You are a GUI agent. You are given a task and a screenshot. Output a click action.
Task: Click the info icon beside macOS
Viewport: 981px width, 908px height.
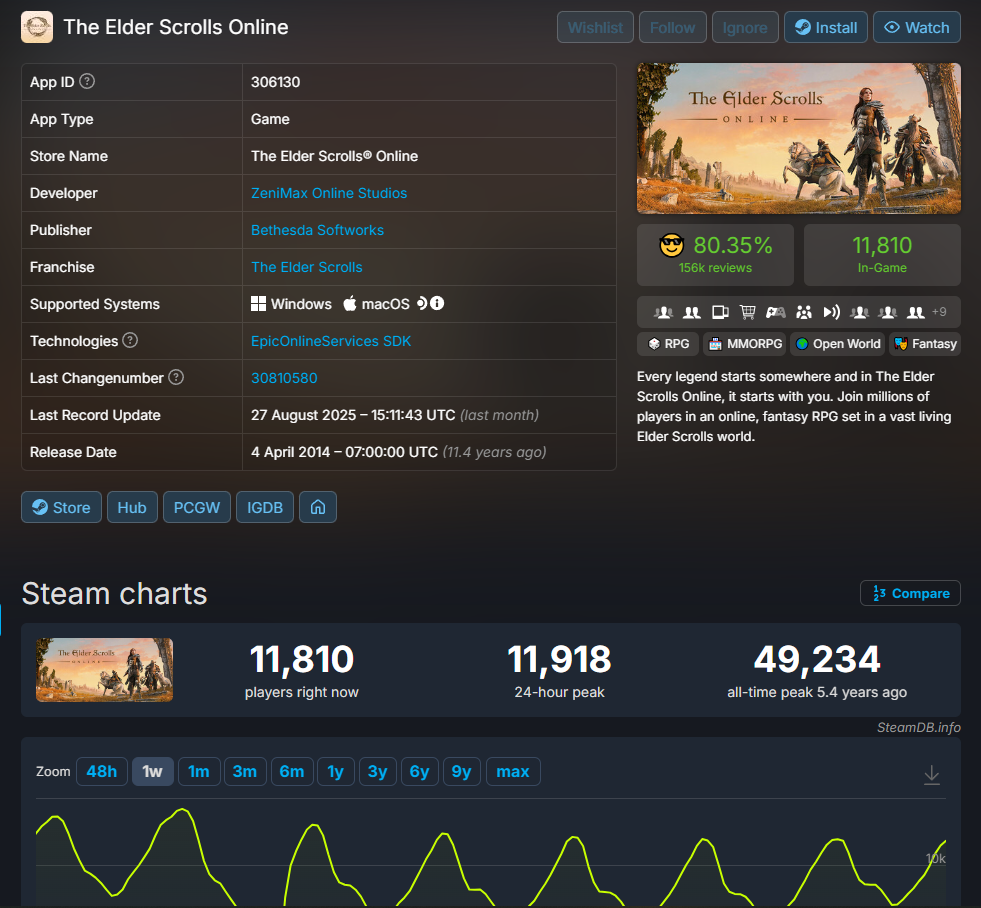click(437, 304)
